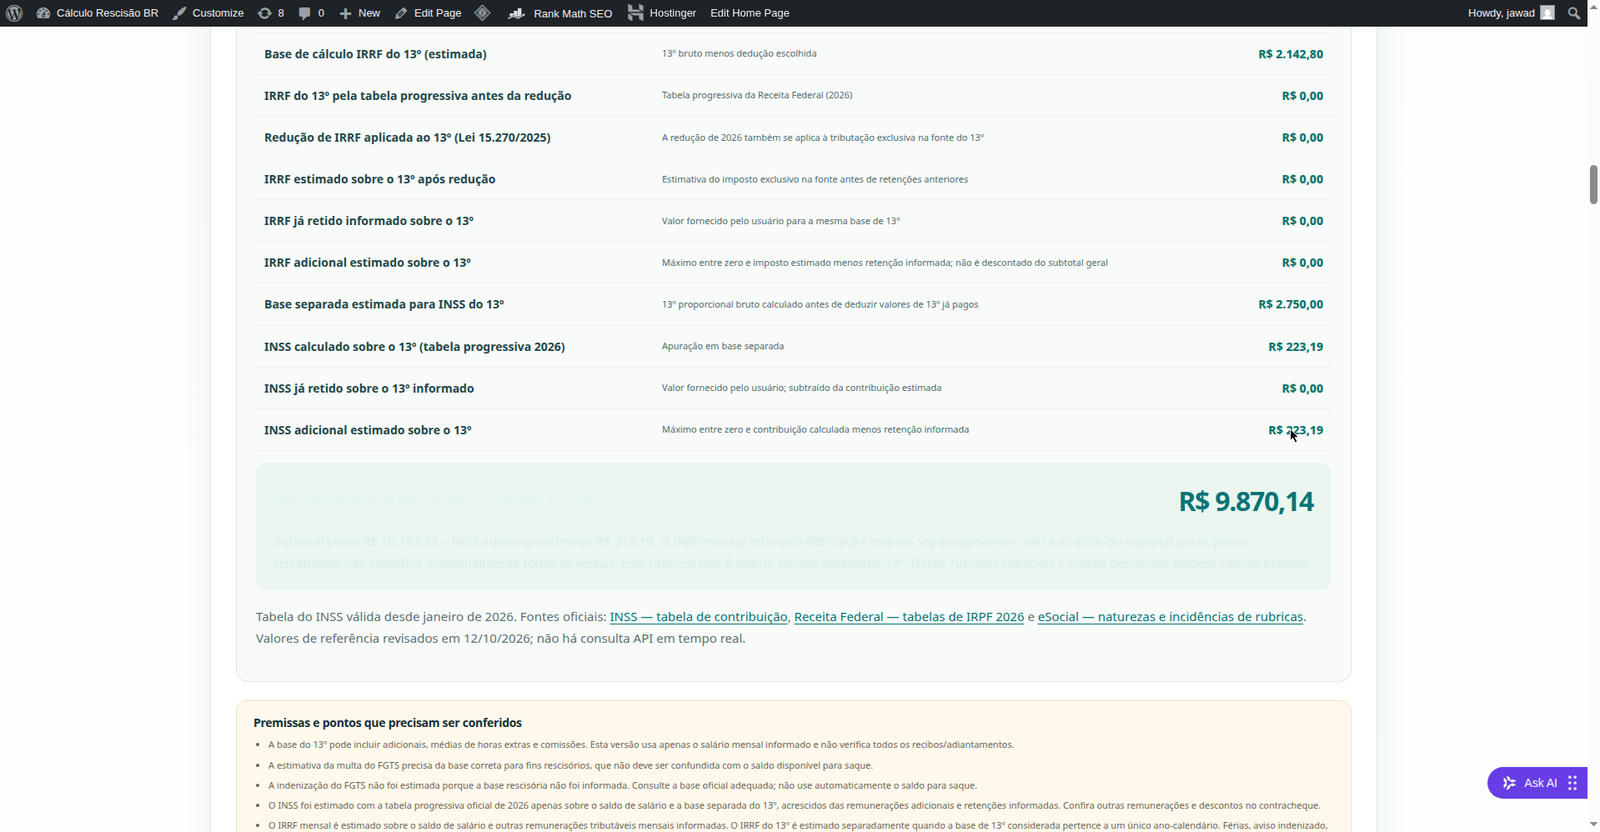1600x832 pixels.
Task: Click 'Base de cálculo IRRF do 13º (estimada)' label
Action: [375, 54]
